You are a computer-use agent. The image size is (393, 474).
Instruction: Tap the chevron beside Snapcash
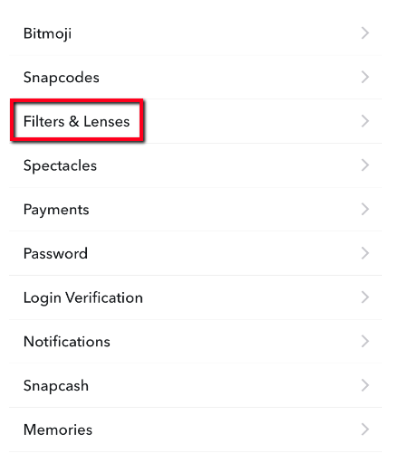[x=365, y=385]
